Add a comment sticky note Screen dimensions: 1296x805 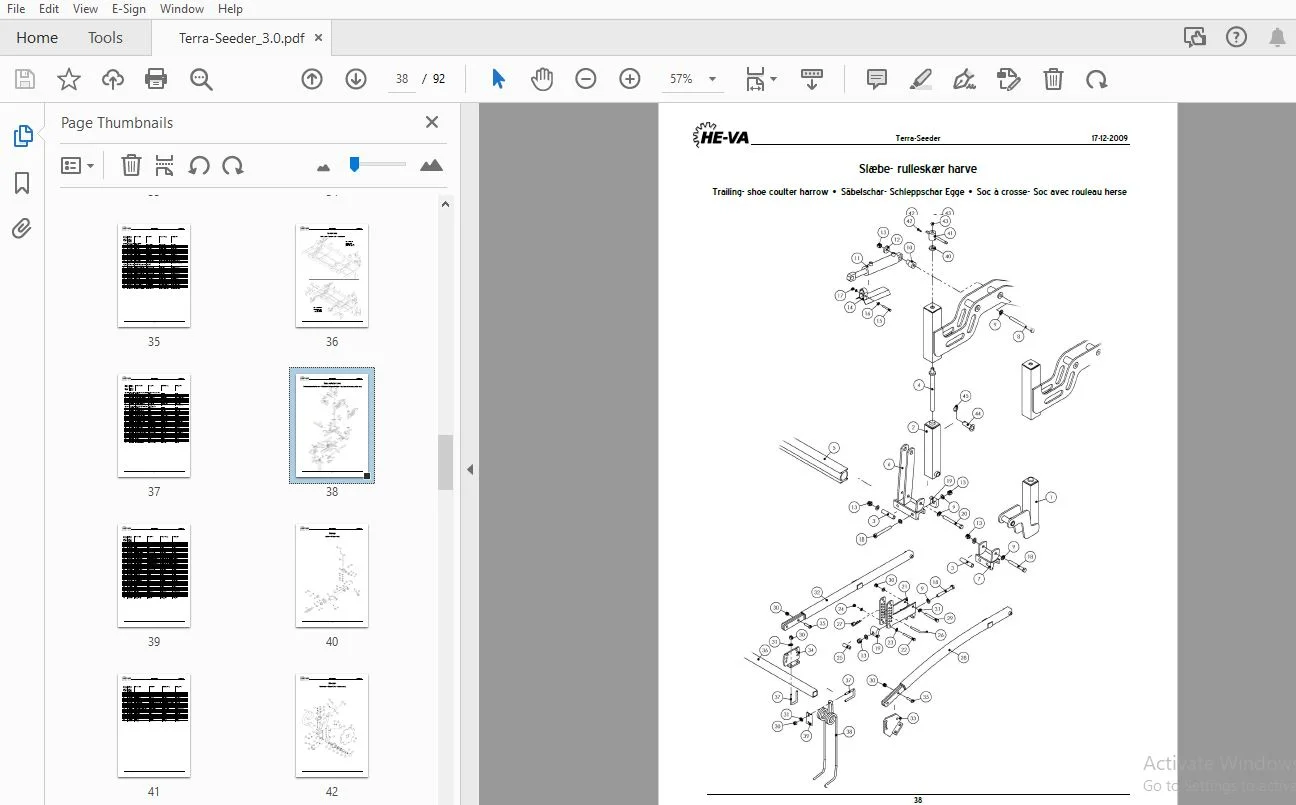pos(877,79)
